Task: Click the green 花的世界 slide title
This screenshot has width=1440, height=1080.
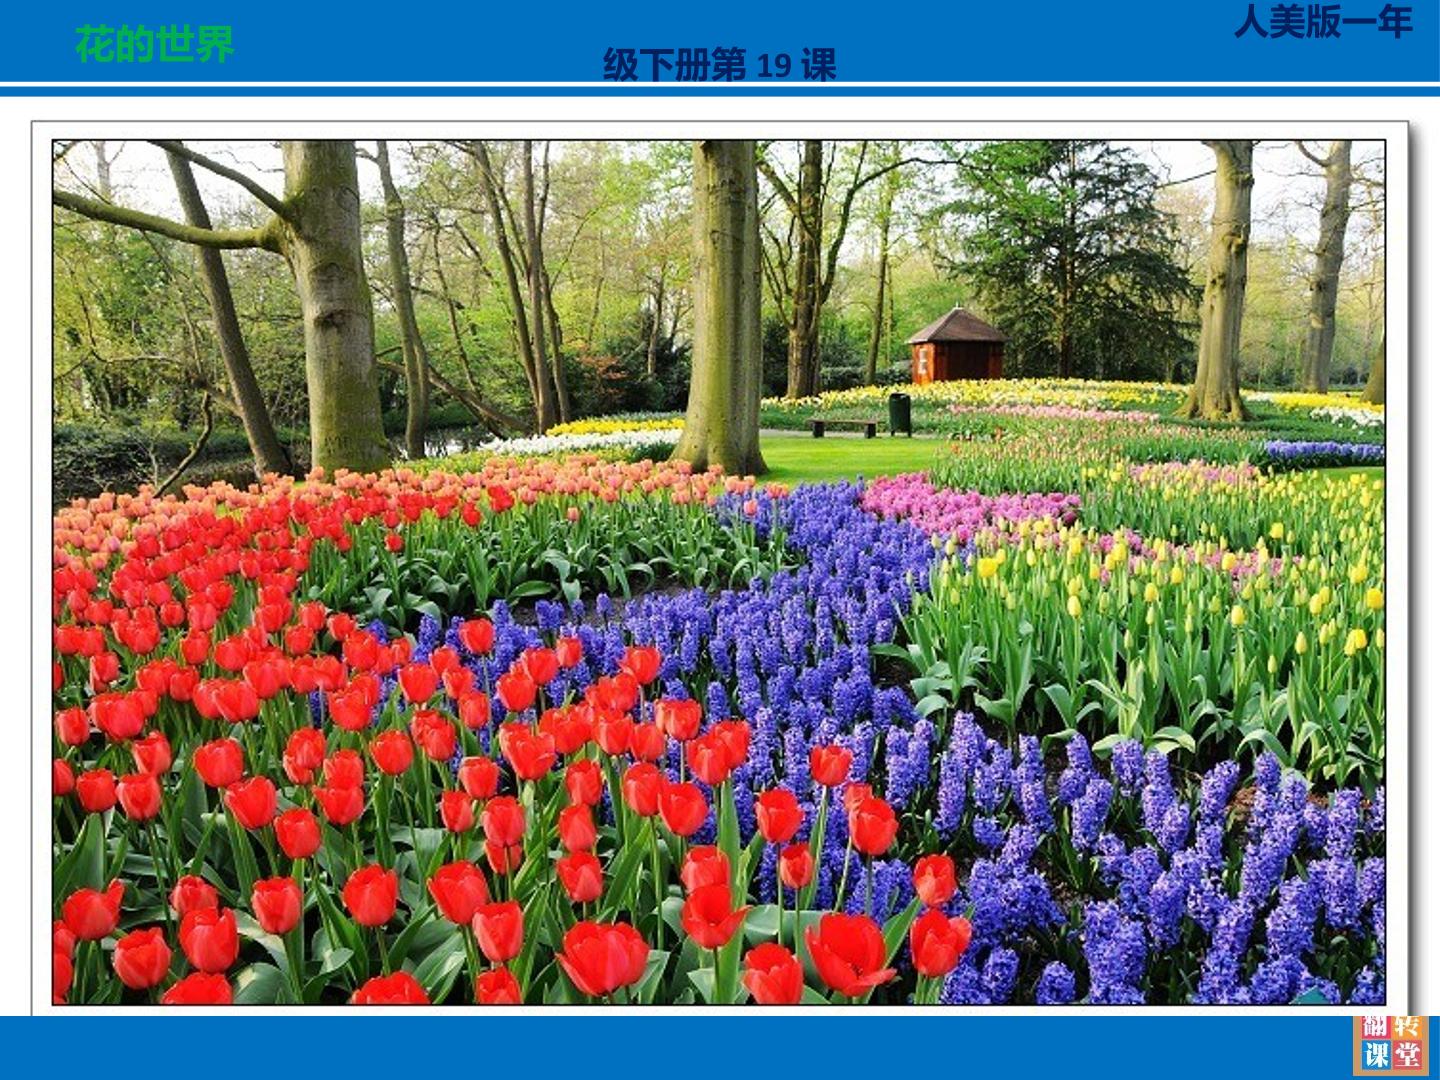Action: pyautogui.click(x=154, y=44)
